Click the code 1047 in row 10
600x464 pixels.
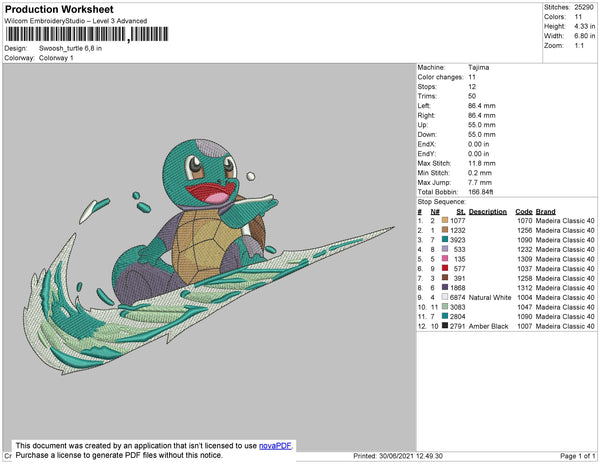(x=525, y=307)
